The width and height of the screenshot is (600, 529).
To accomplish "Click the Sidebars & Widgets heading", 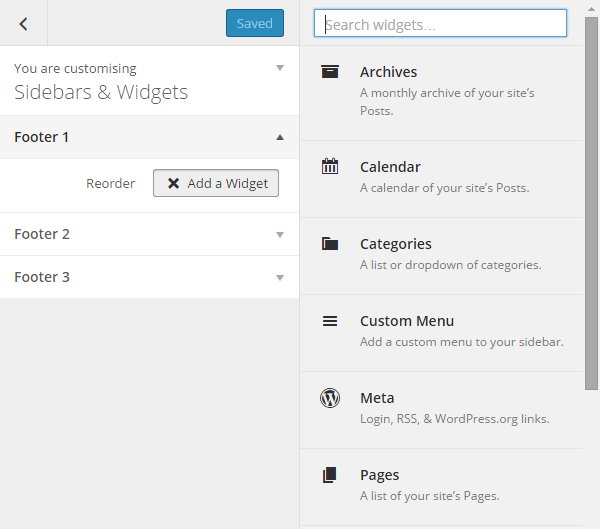I will pyautogui.click(x=101, y=92).
